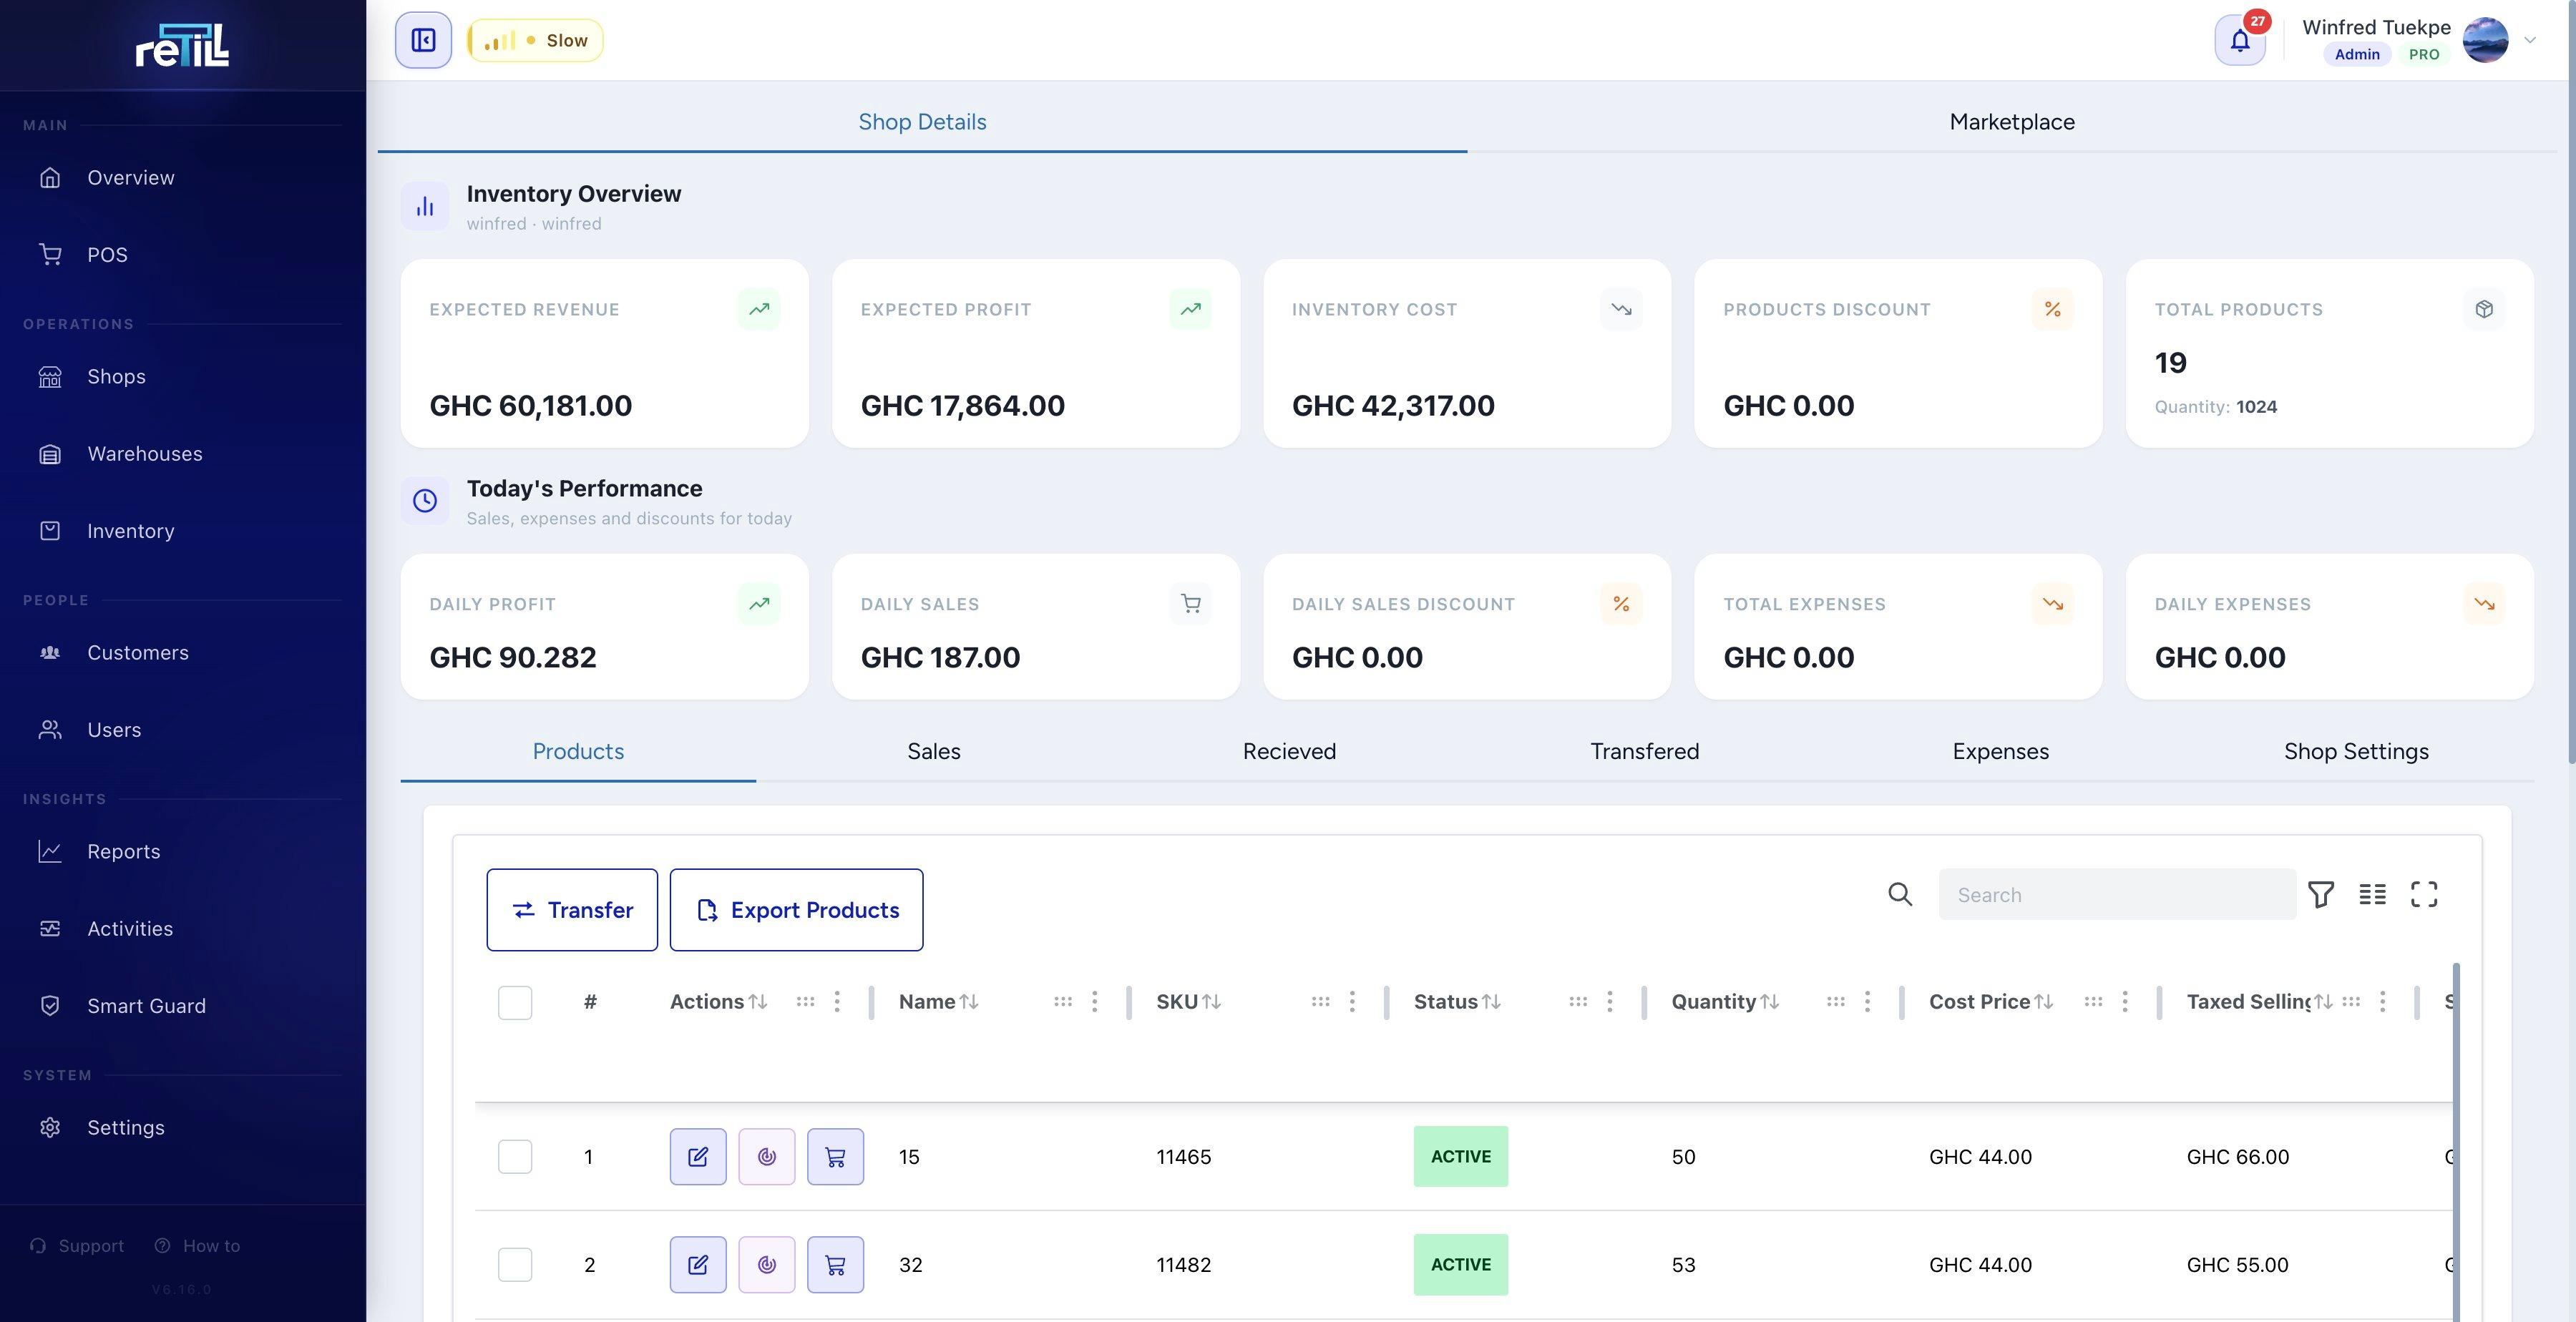Select the Shop Details tab

tap(922, 122)
